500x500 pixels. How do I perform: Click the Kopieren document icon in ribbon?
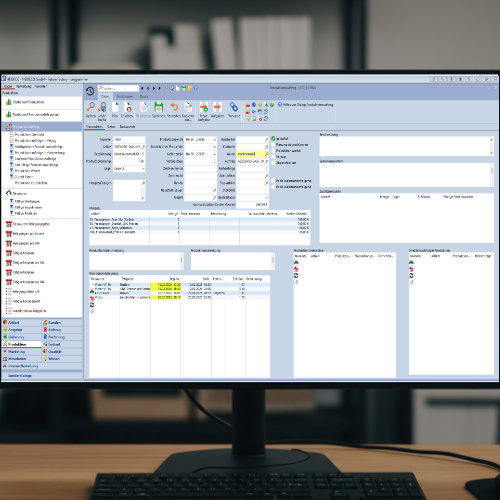point(188,107)
